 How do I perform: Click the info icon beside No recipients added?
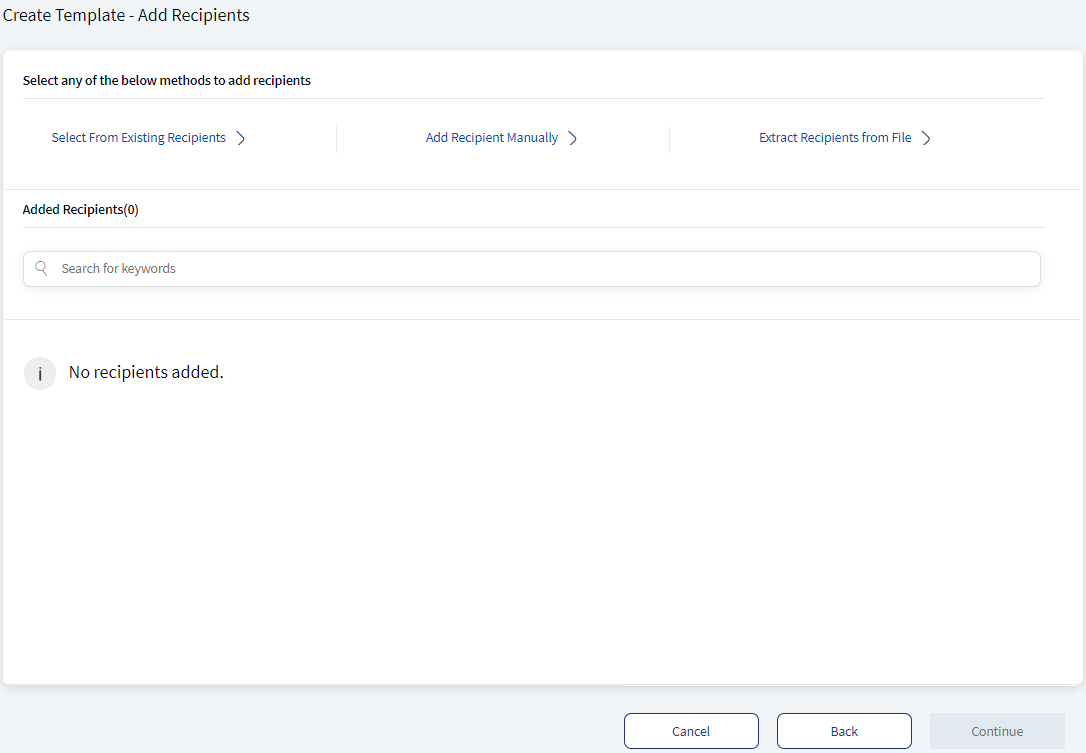coord(40,374)
